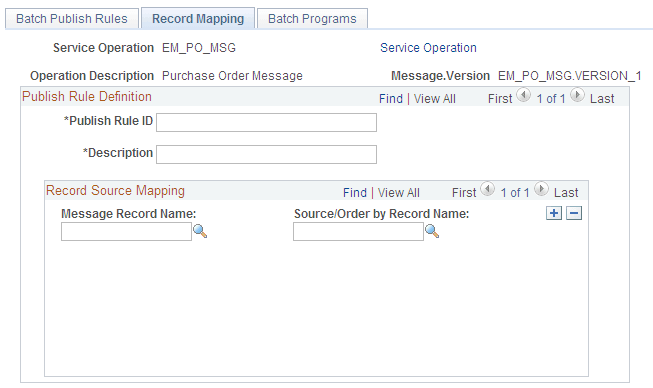Select the Record Mapping tab

click(x=198, y=18)
